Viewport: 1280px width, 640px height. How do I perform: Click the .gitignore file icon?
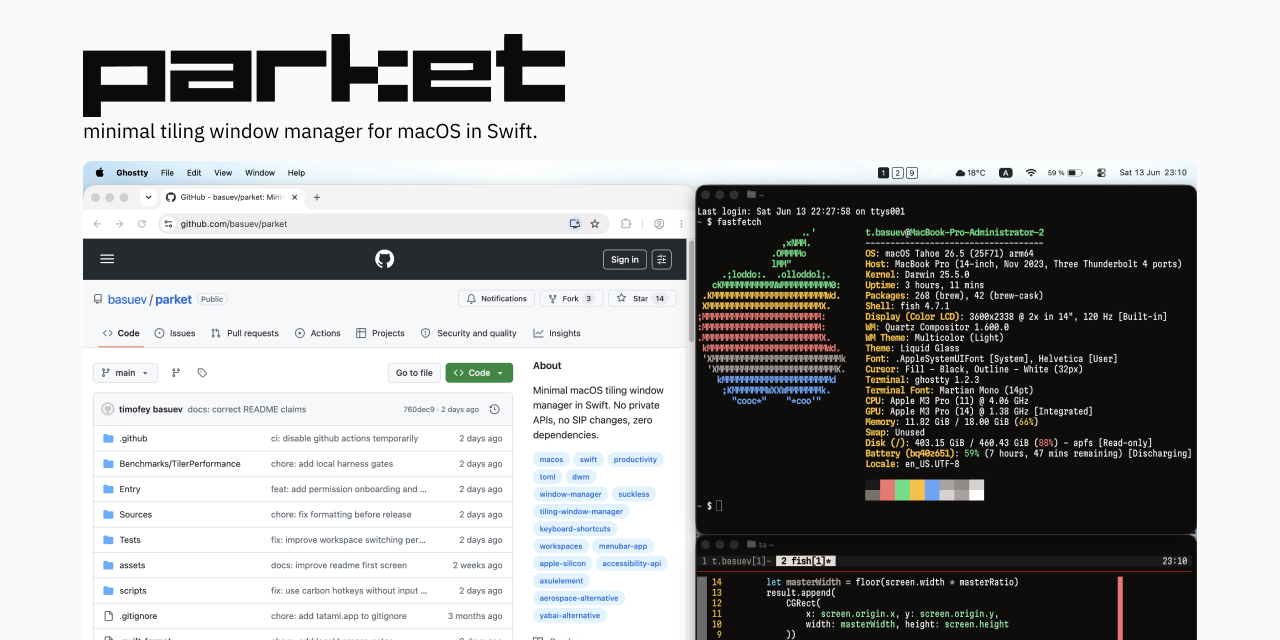pyautogui.click(x=109, y=616)
